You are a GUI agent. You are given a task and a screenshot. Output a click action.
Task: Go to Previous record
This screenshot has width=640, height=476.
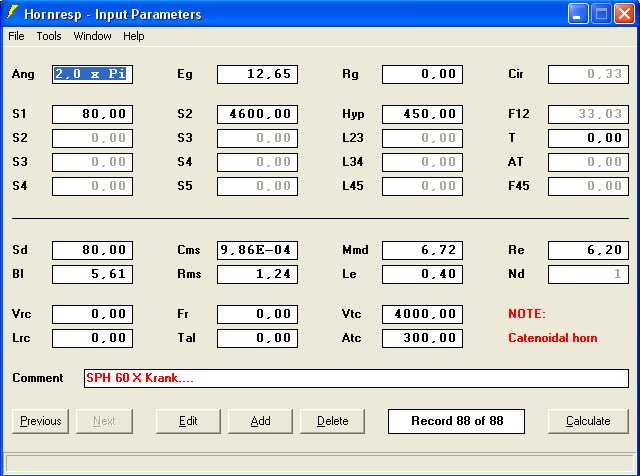(41, 421)
